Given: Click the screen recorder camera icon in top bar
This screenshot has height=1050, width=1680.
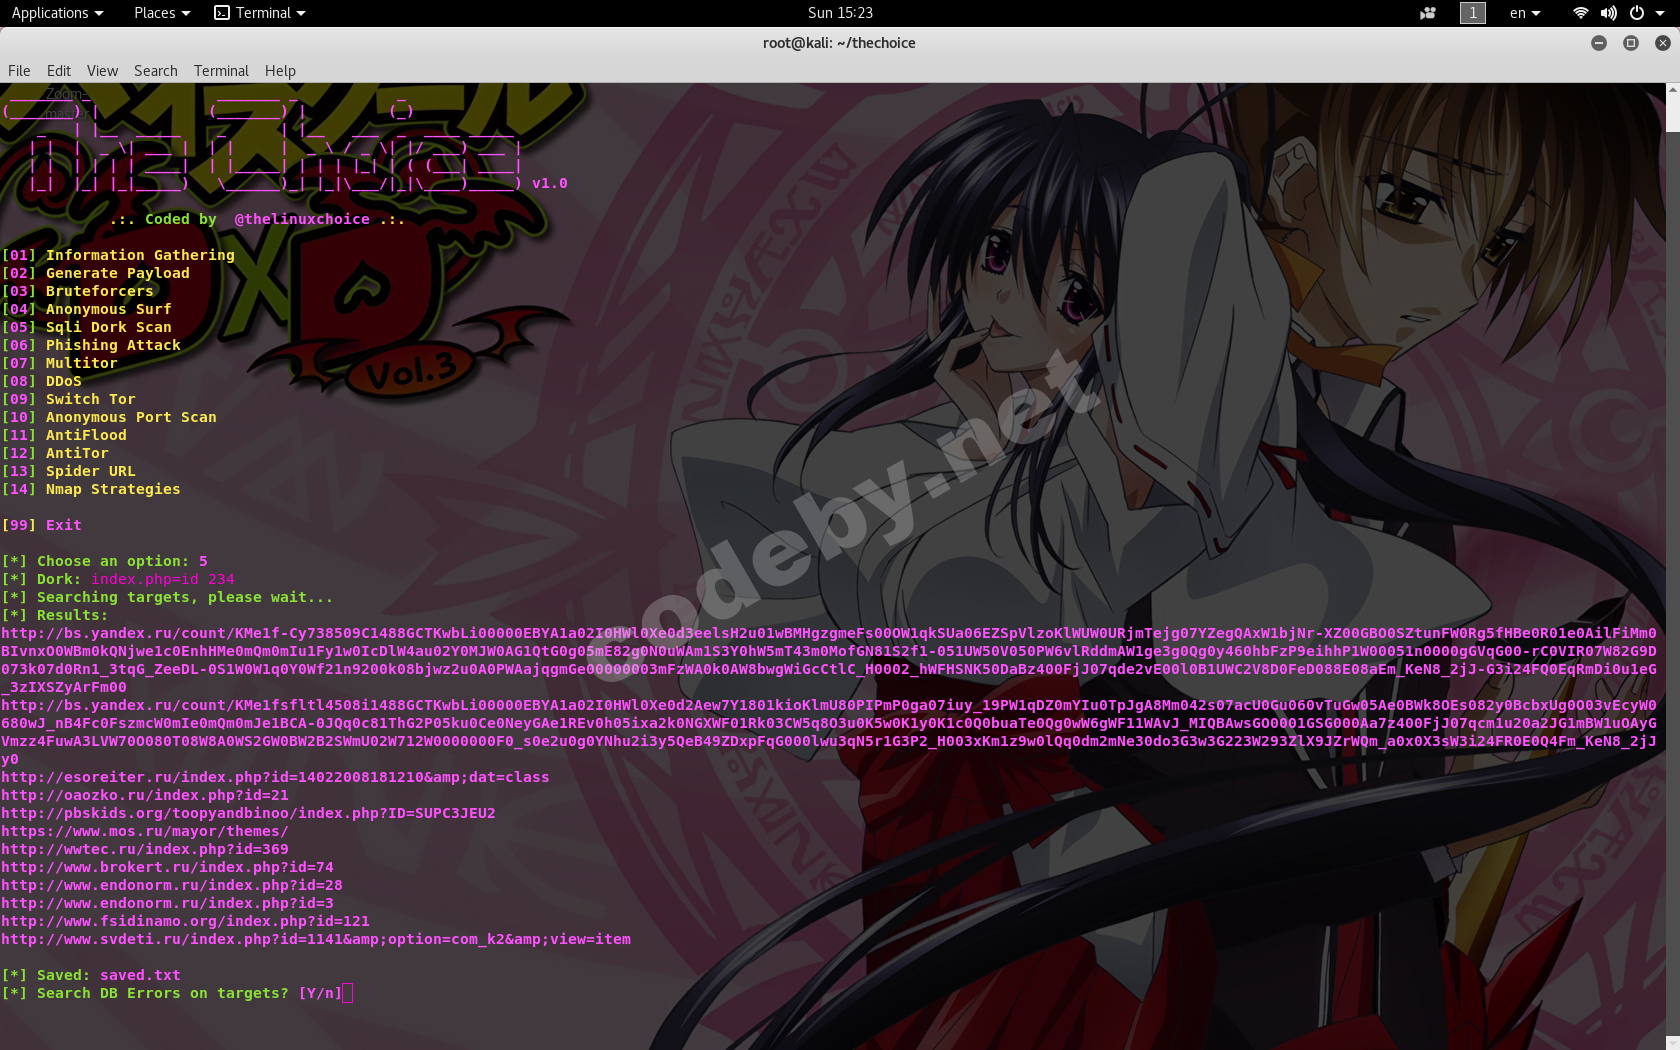Looking at the screenshot, I should (1428, 13).
